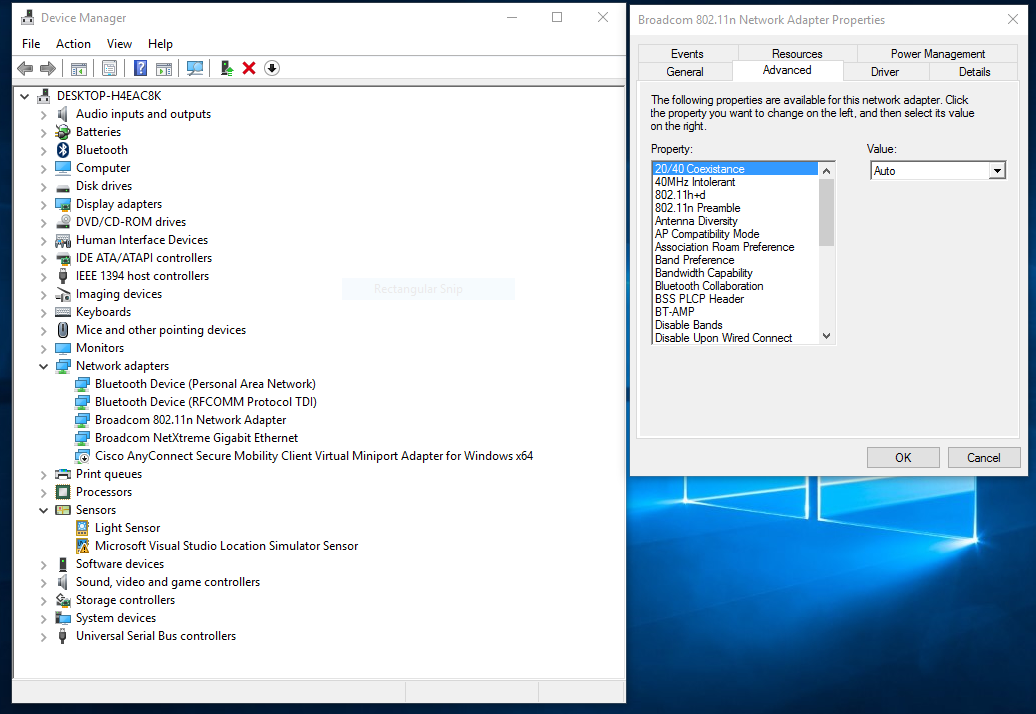Click the Uninstall device red X icon
1036x714 pixels.
(247, 68)
